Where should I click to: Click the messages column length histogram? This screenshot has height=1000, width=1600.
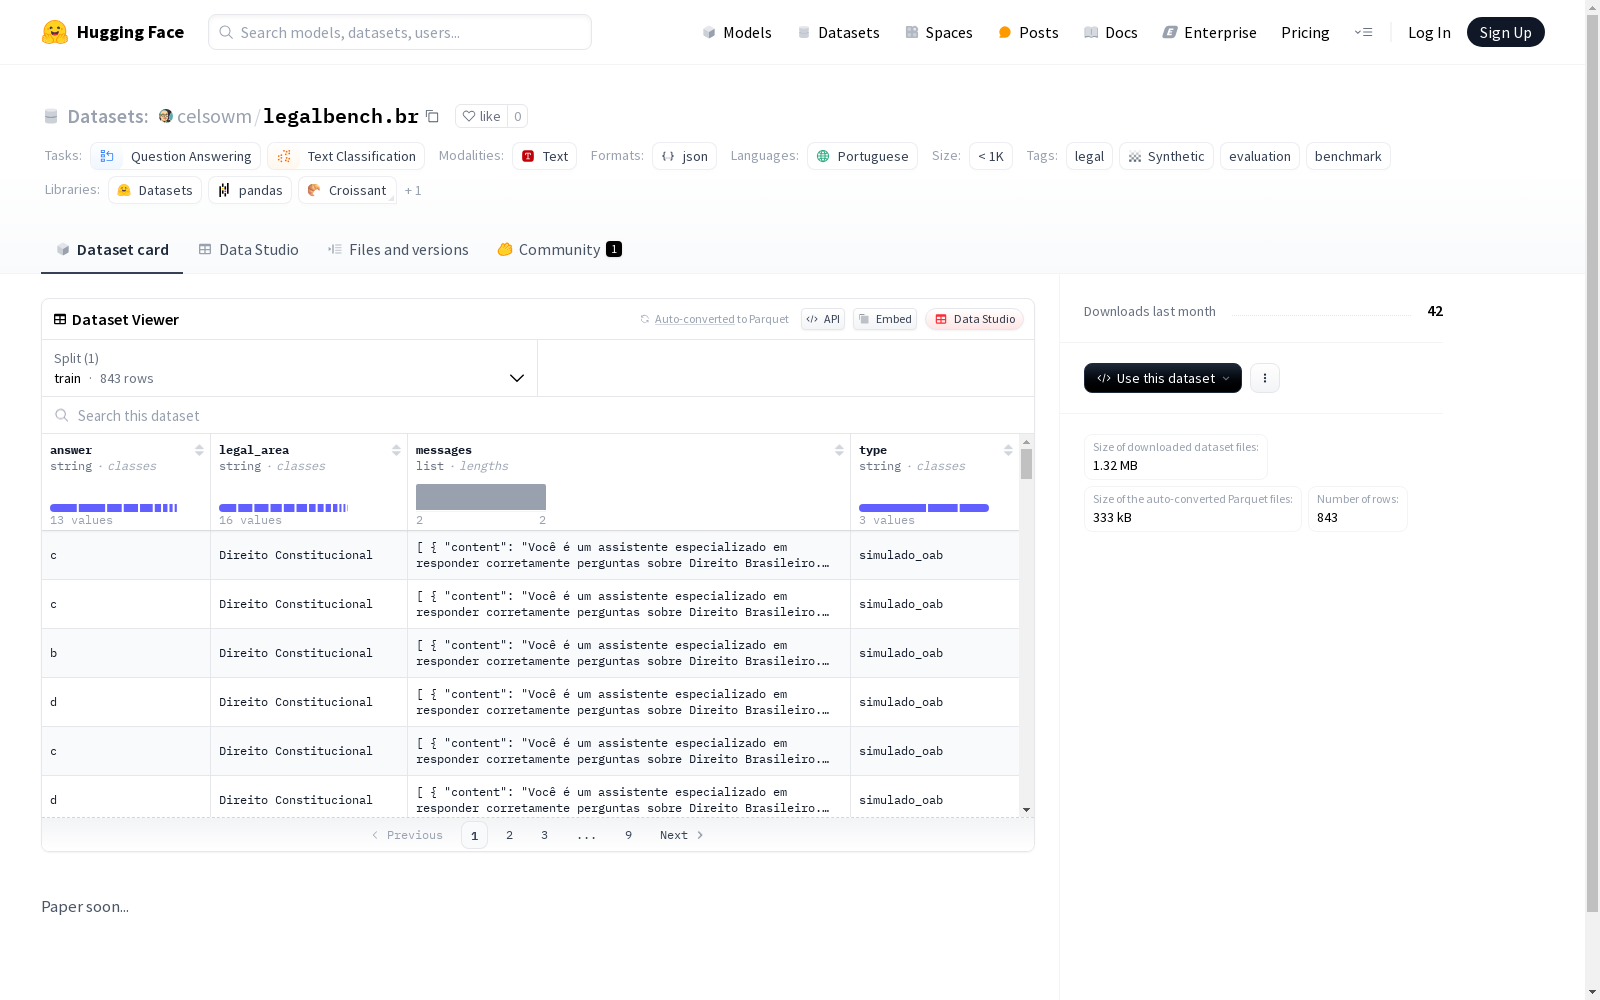tap(481, 497)
